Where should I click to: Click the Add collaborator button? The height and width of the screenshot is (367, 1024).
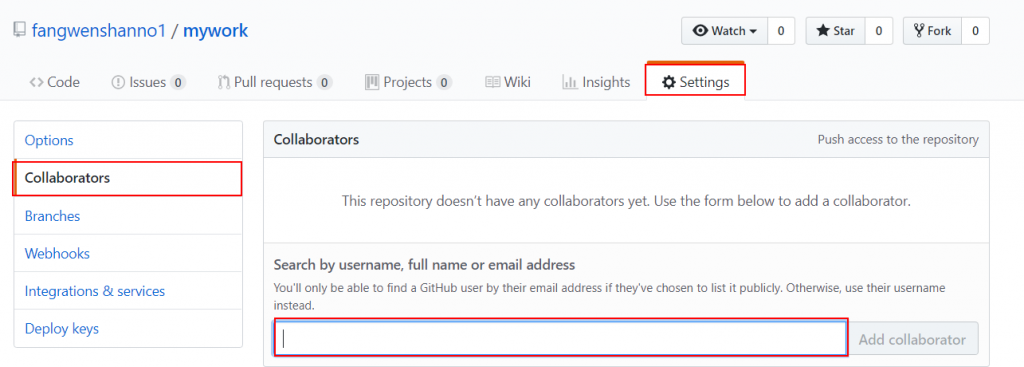(912, 339)
